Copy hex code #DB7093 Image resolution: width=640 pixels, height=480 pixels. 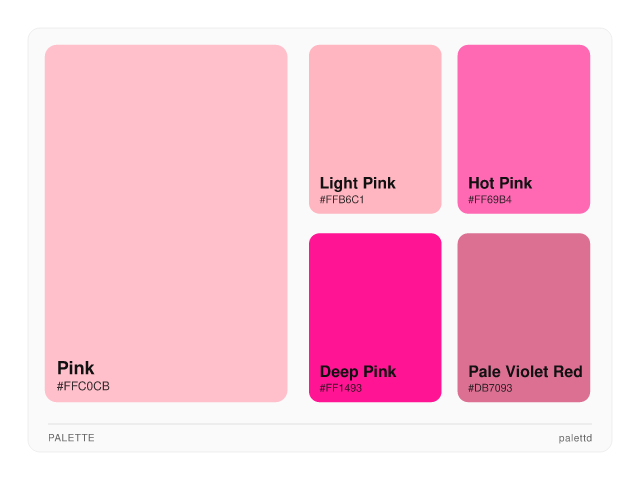pos(490,388)
